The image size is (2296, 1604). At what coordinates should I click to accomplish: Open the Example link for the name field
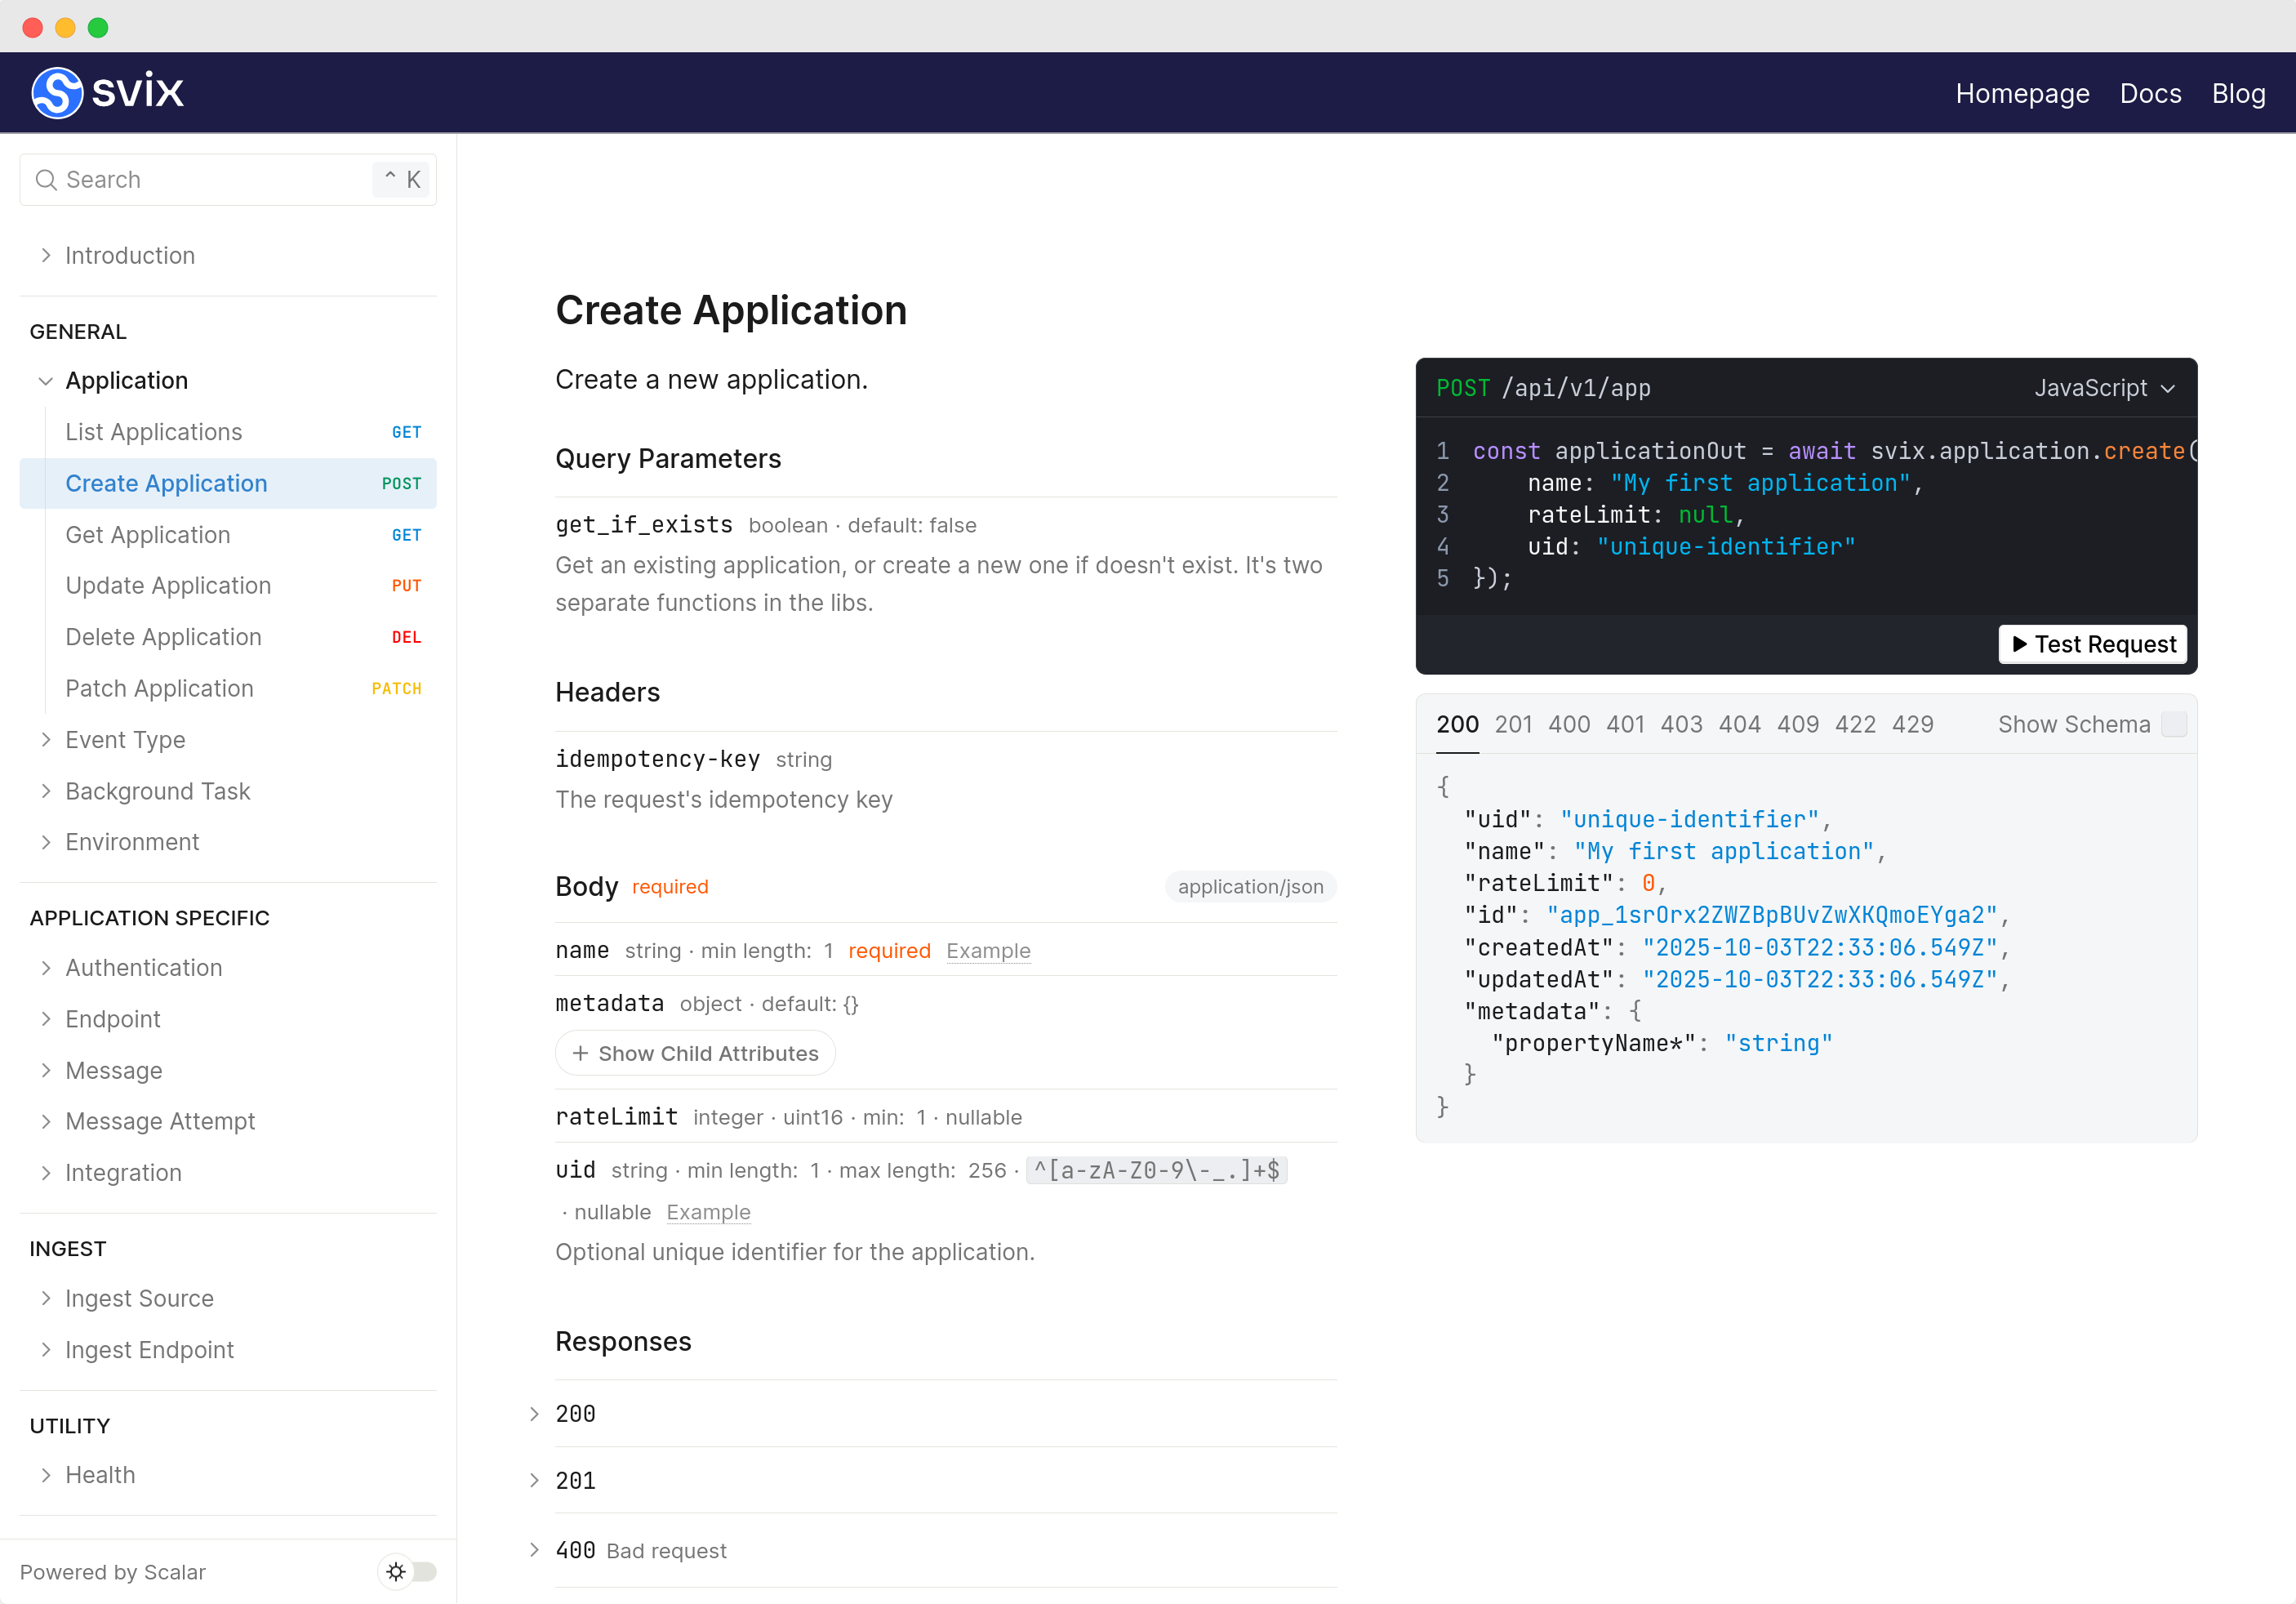tap(988, 950)
